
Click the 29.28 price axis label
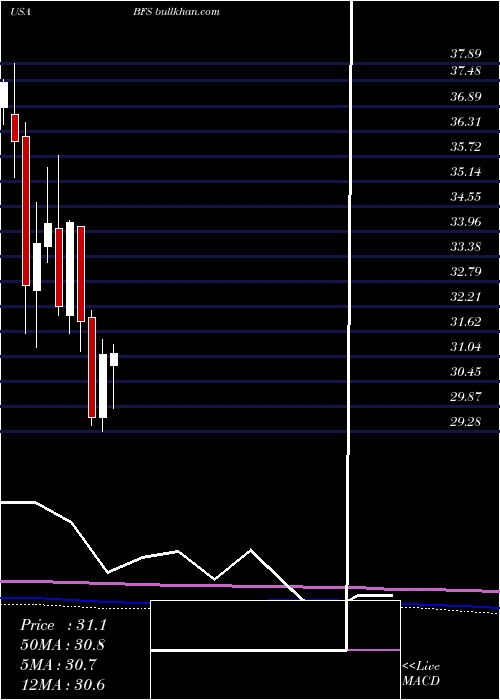coord(466,421)
